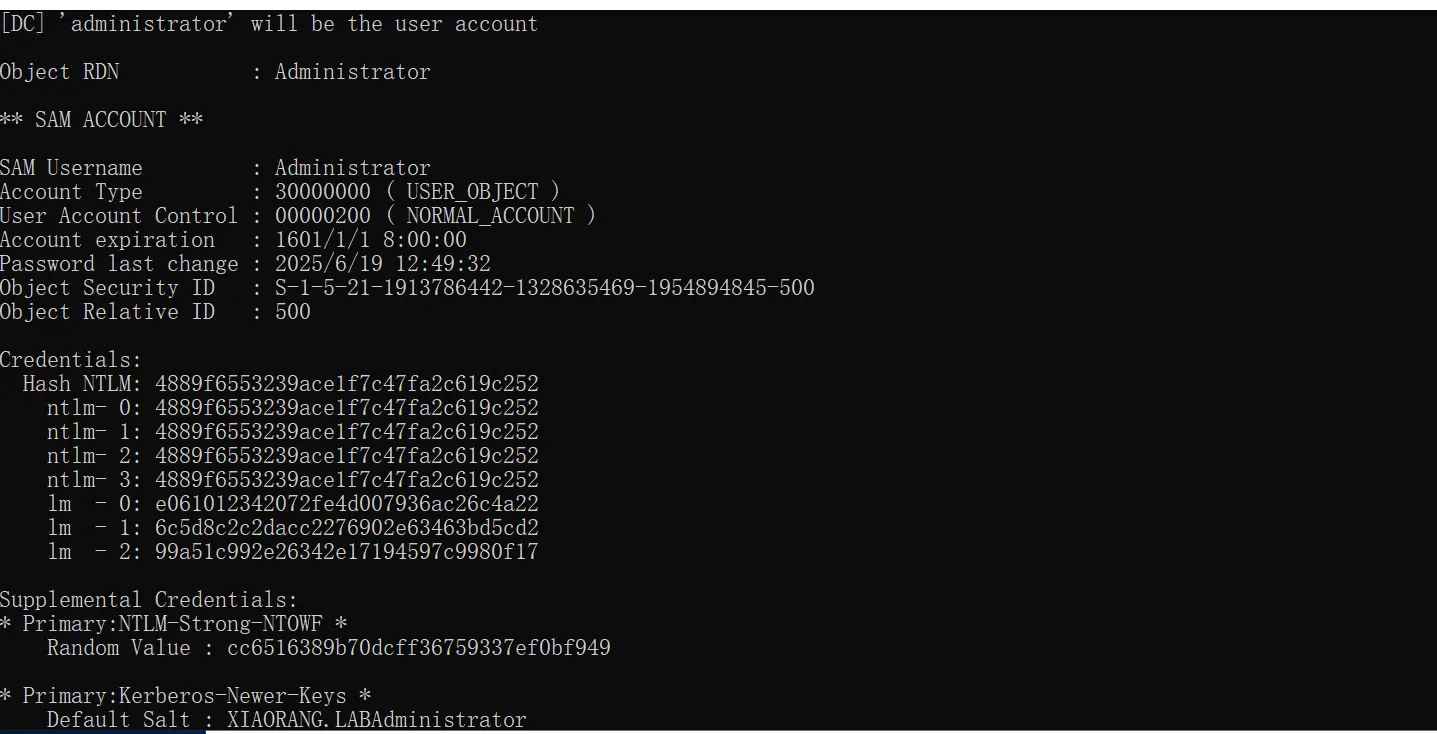
Task: Click the Object RDN Administrator value
Action: (352, 72)
